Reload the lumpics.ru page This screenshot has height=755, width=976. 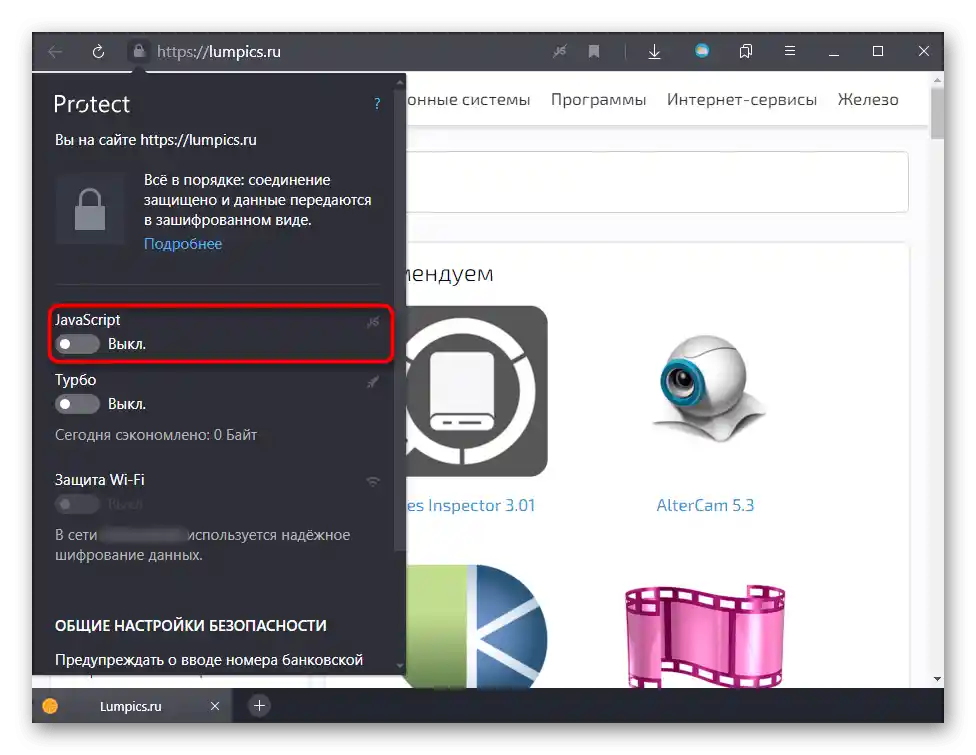[97, 51]
